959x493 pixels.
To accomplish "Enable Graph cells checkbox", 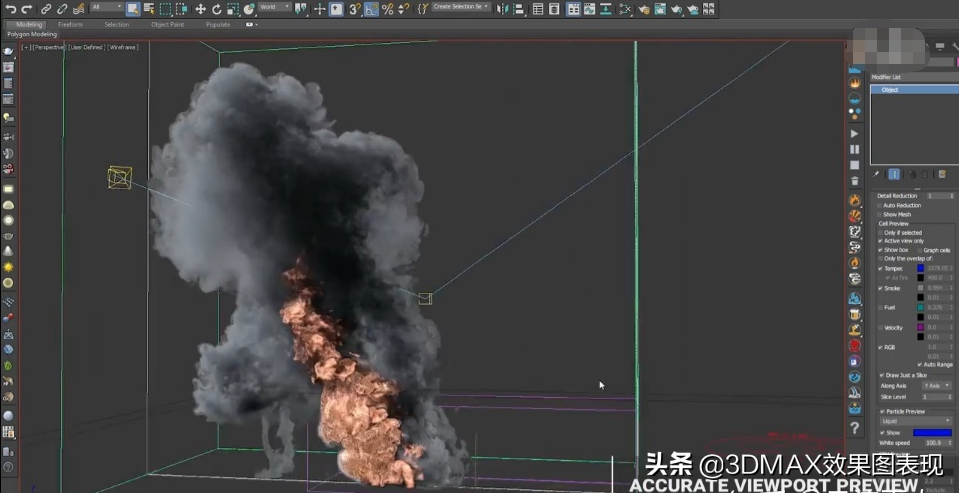I will click(x=920, y=250).
